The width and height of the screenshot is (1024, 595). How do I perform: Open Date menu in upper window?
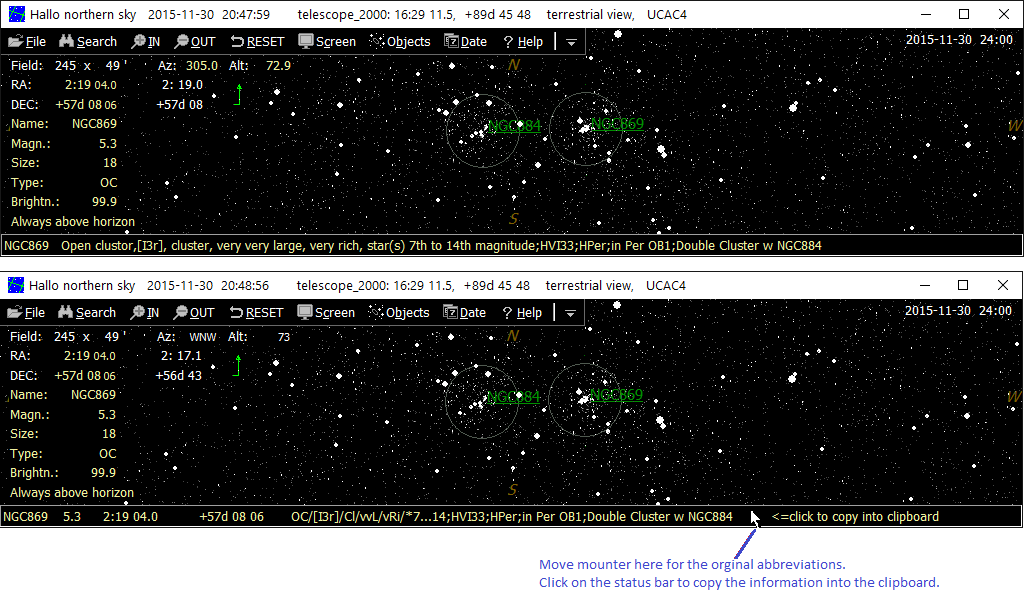click(x=465, y=41)
